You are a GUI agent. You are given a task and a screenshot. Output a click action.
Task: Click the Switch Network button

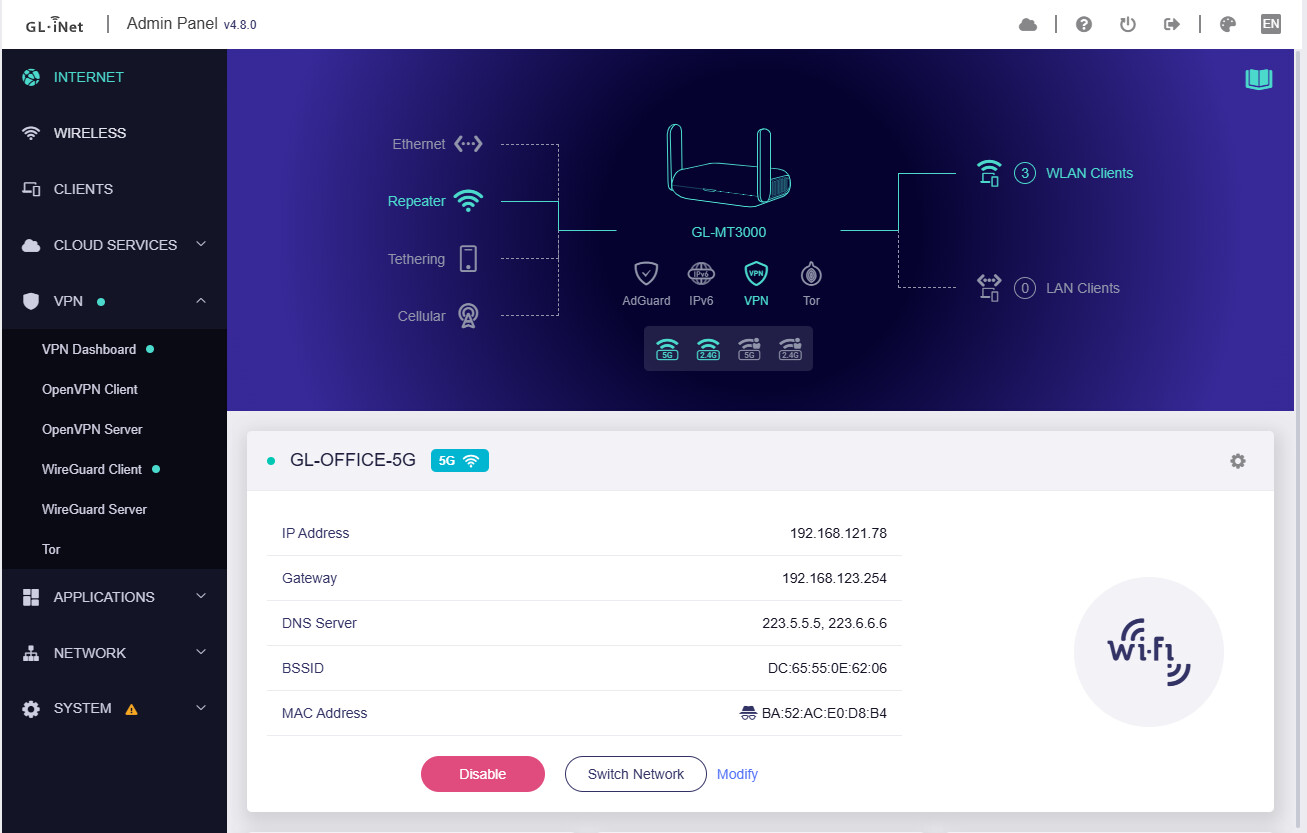(636, 774)
